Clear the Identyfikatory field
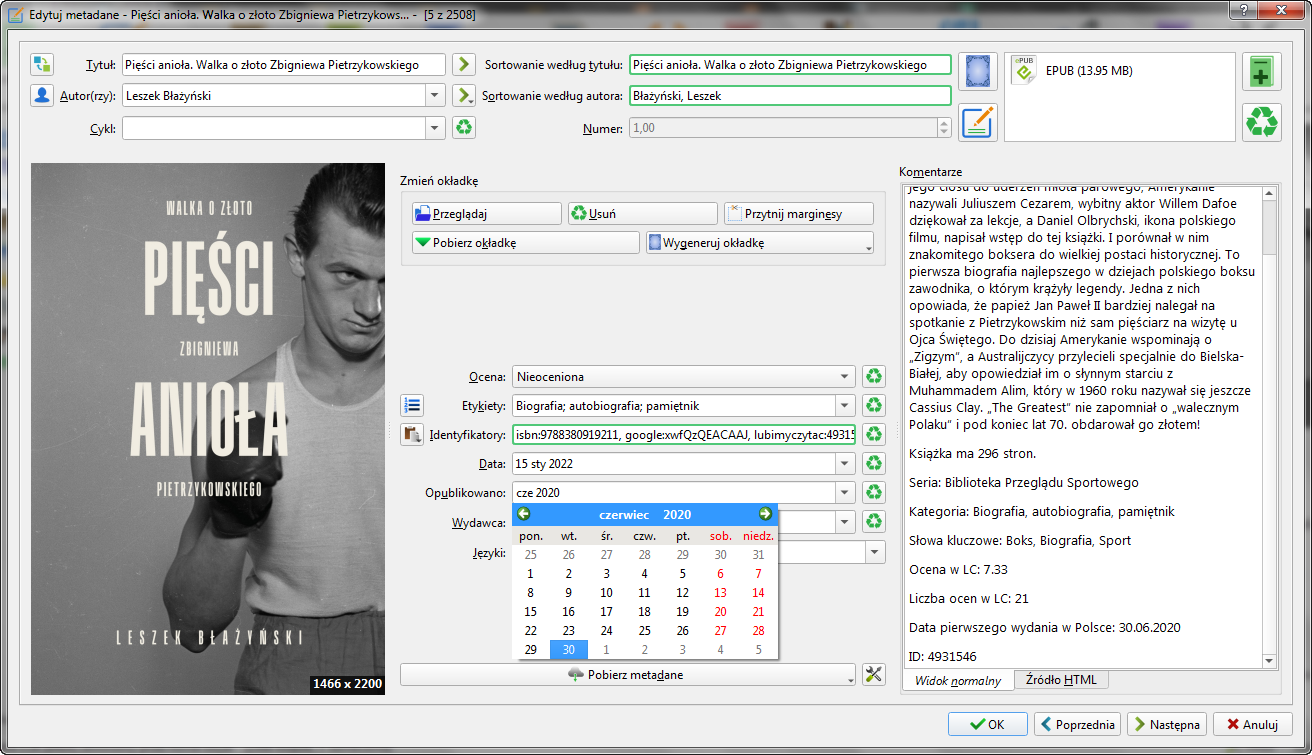 tap(874, 435)
